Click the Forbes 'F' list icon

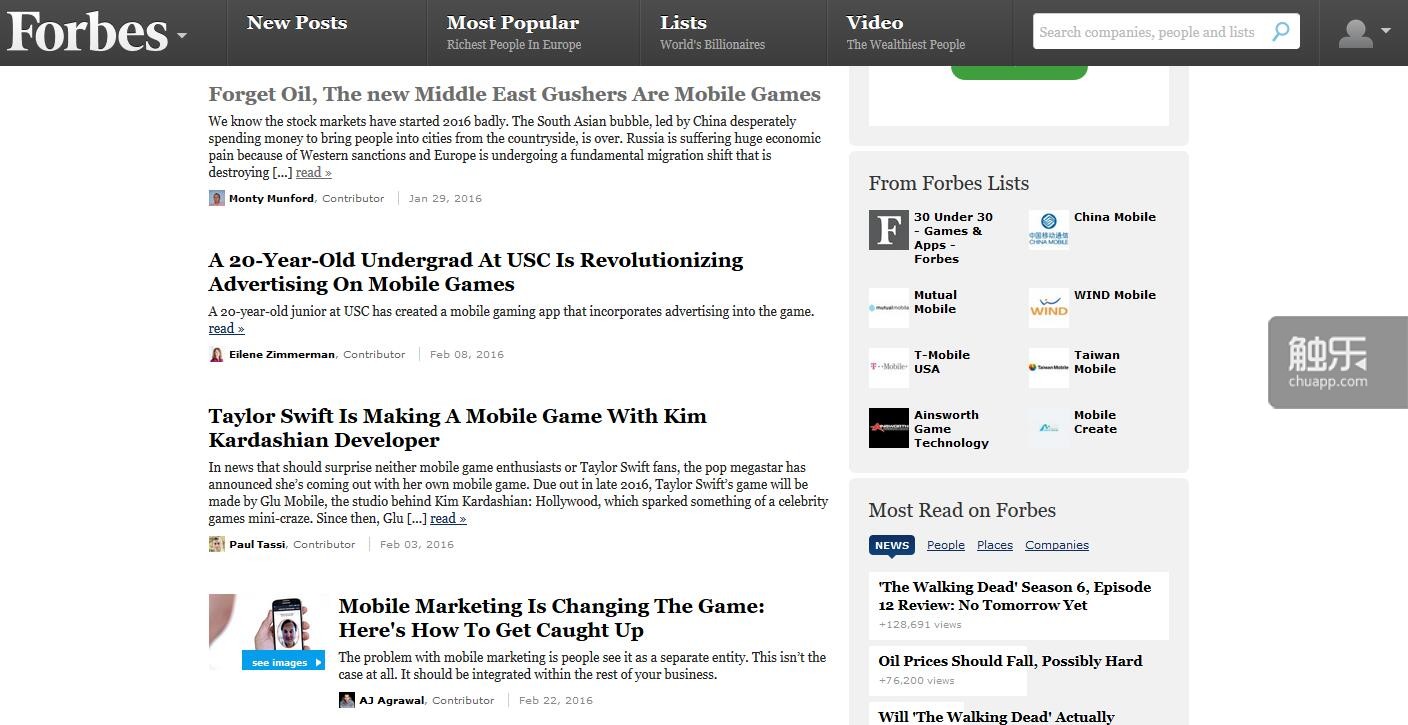pyautogui.click(x=888, y=230)
